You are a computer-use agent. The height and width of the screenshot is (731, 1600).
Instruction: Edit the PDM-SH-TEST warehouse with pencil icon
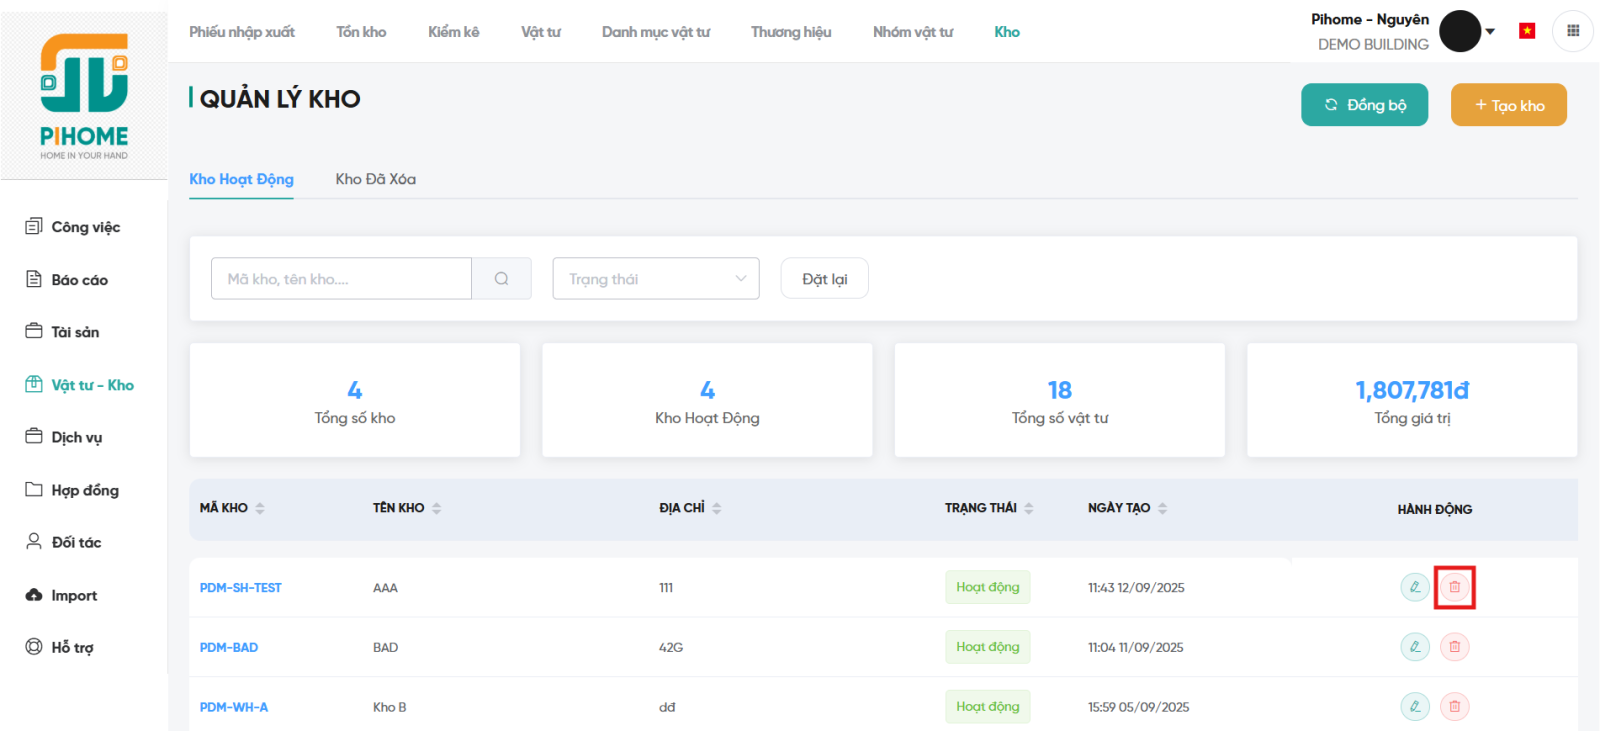coord(1414,587)
